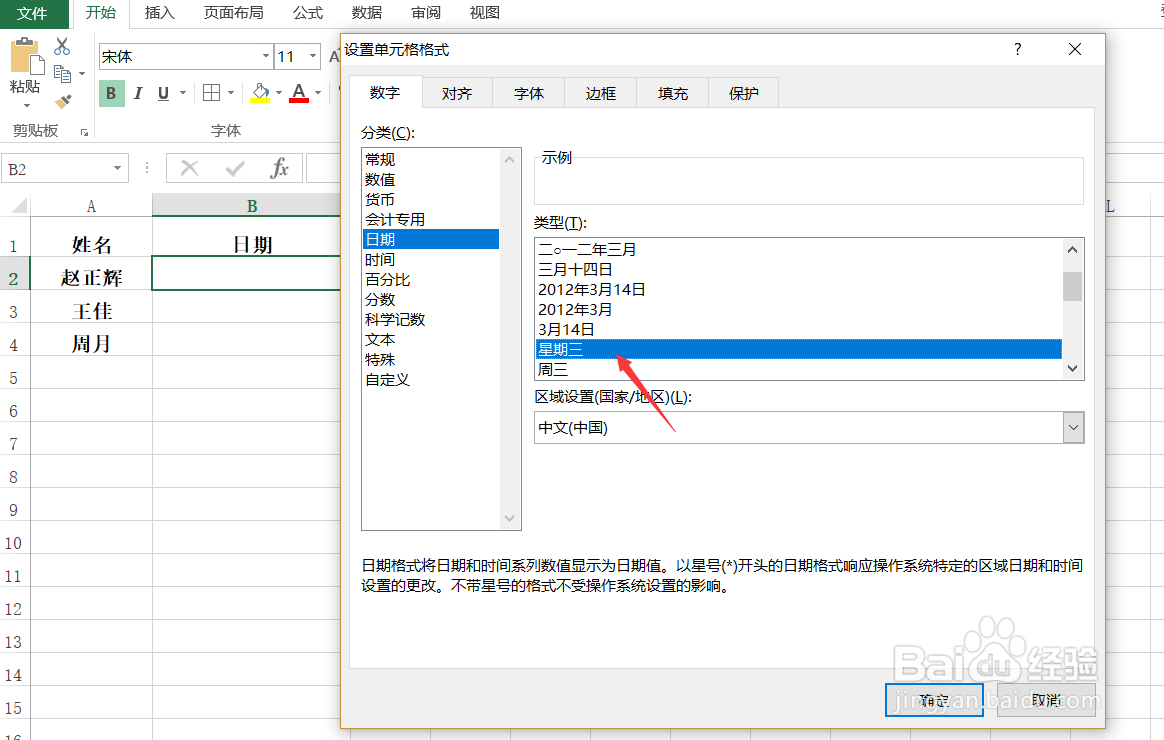Image resolution: width=1164 pixels, height=740 pixels.
Task: Click the Enter checkmark icon in formula bar
Action: (235, 168)
